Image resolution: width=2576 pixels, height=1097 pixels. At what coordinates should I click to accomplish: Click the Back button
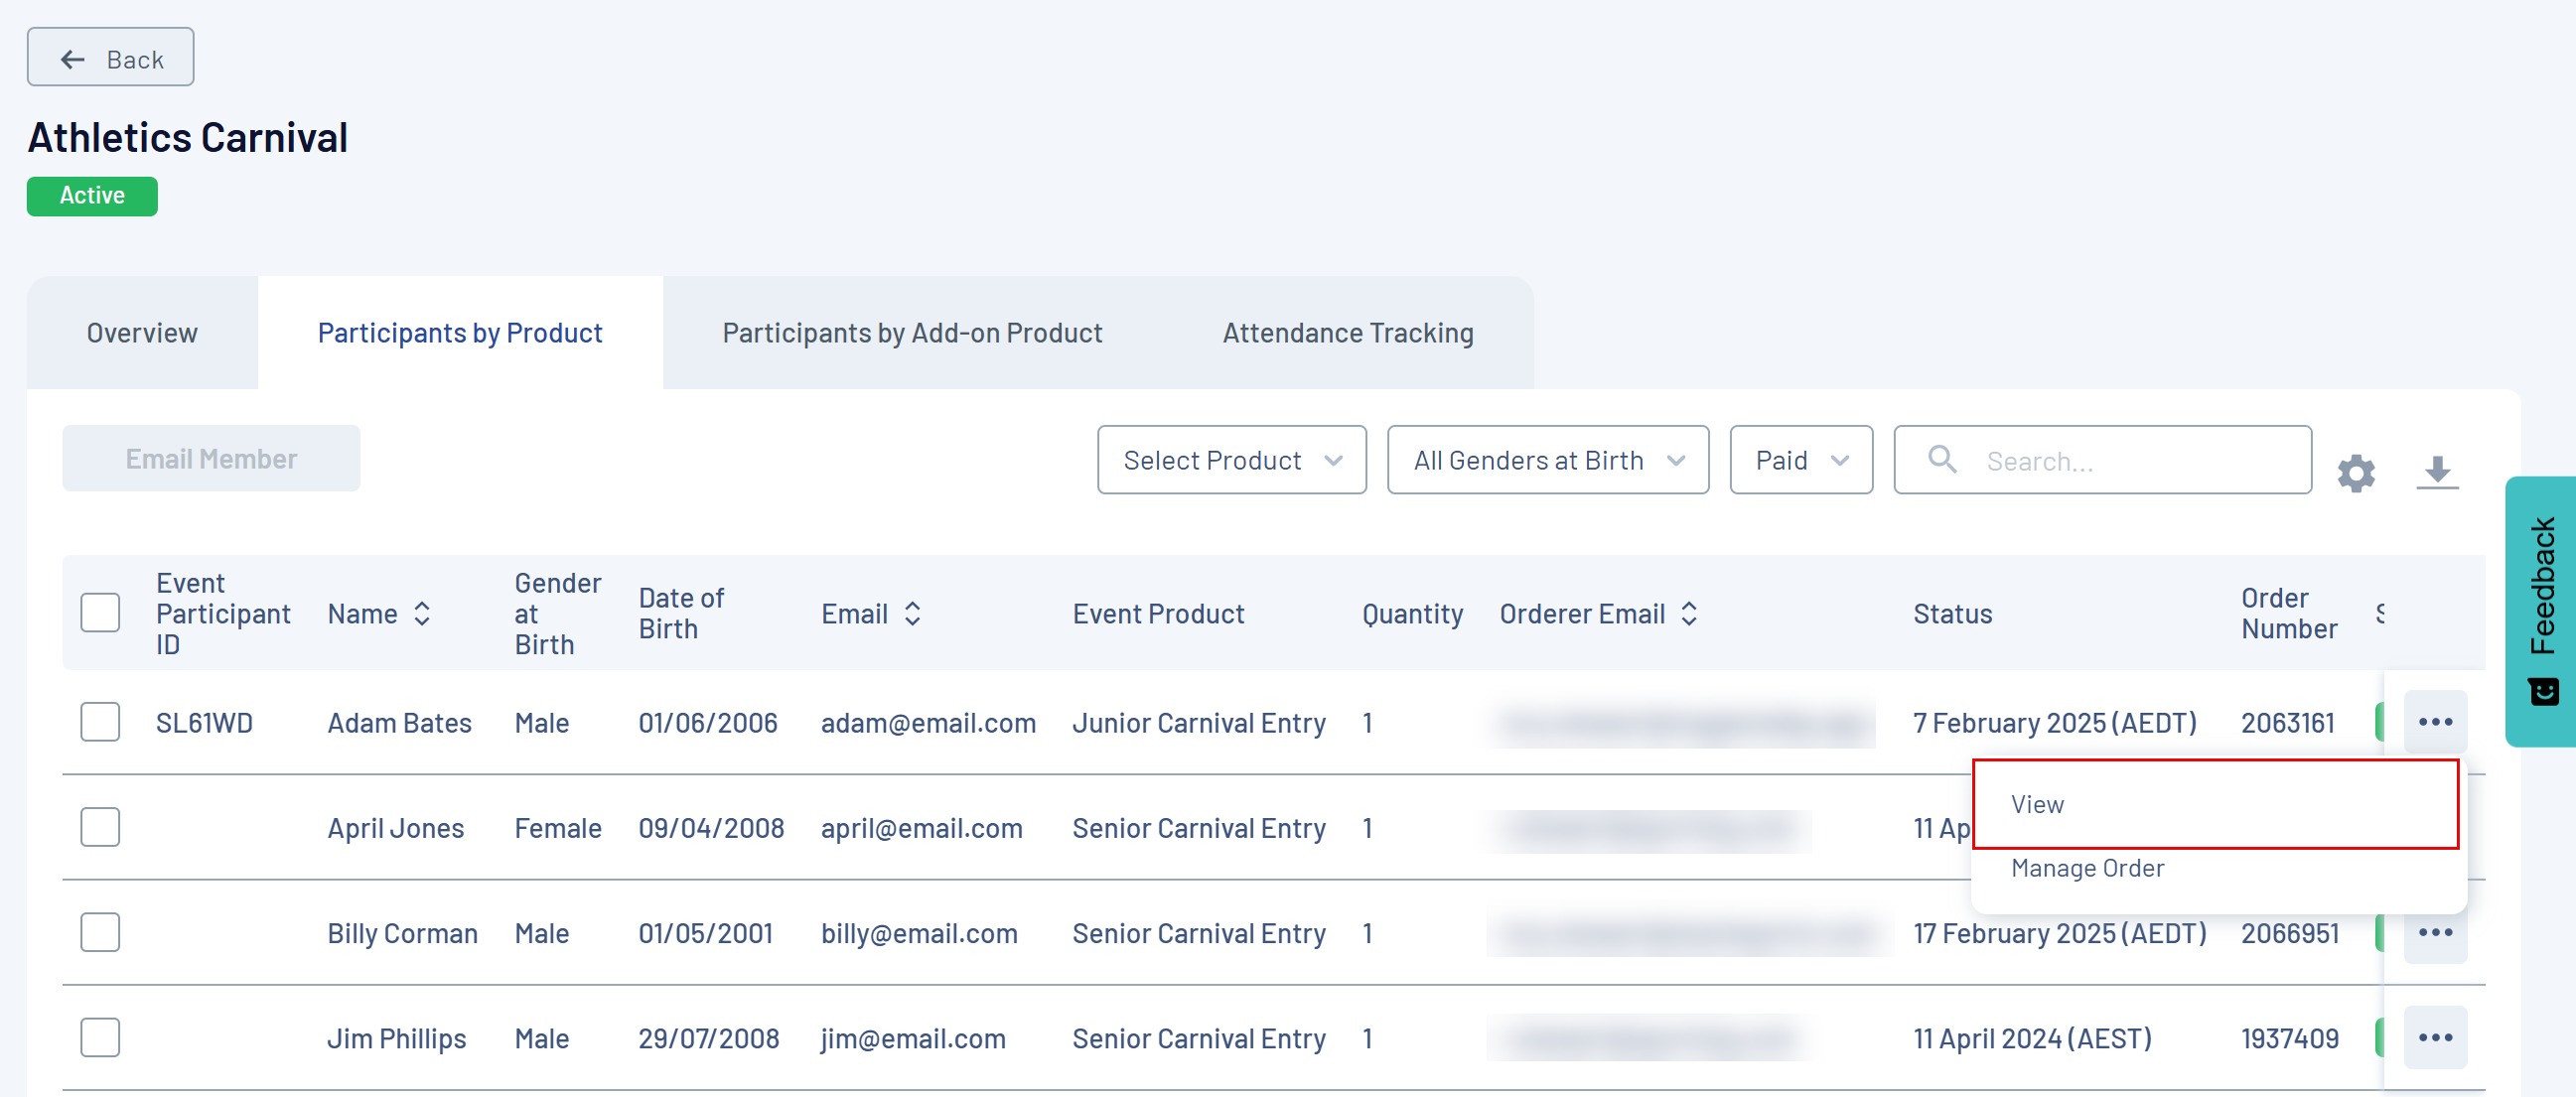[x=110, y=58]
